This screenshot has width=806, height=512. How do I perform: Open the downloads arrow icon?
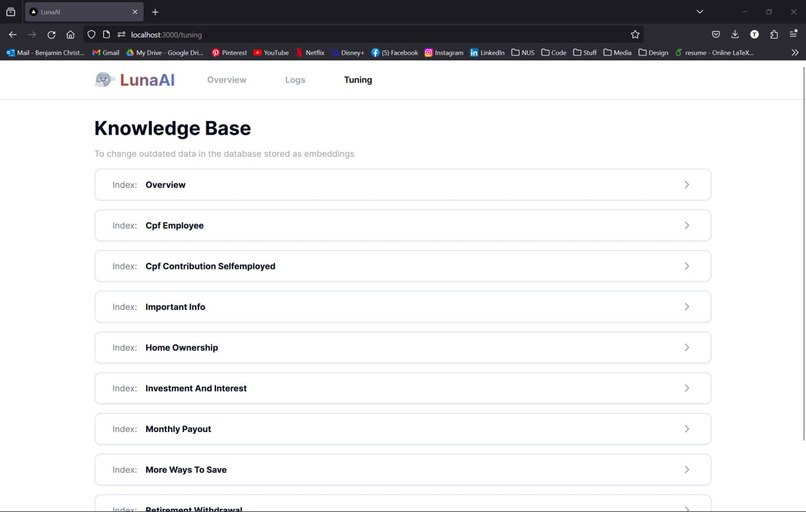735,34
